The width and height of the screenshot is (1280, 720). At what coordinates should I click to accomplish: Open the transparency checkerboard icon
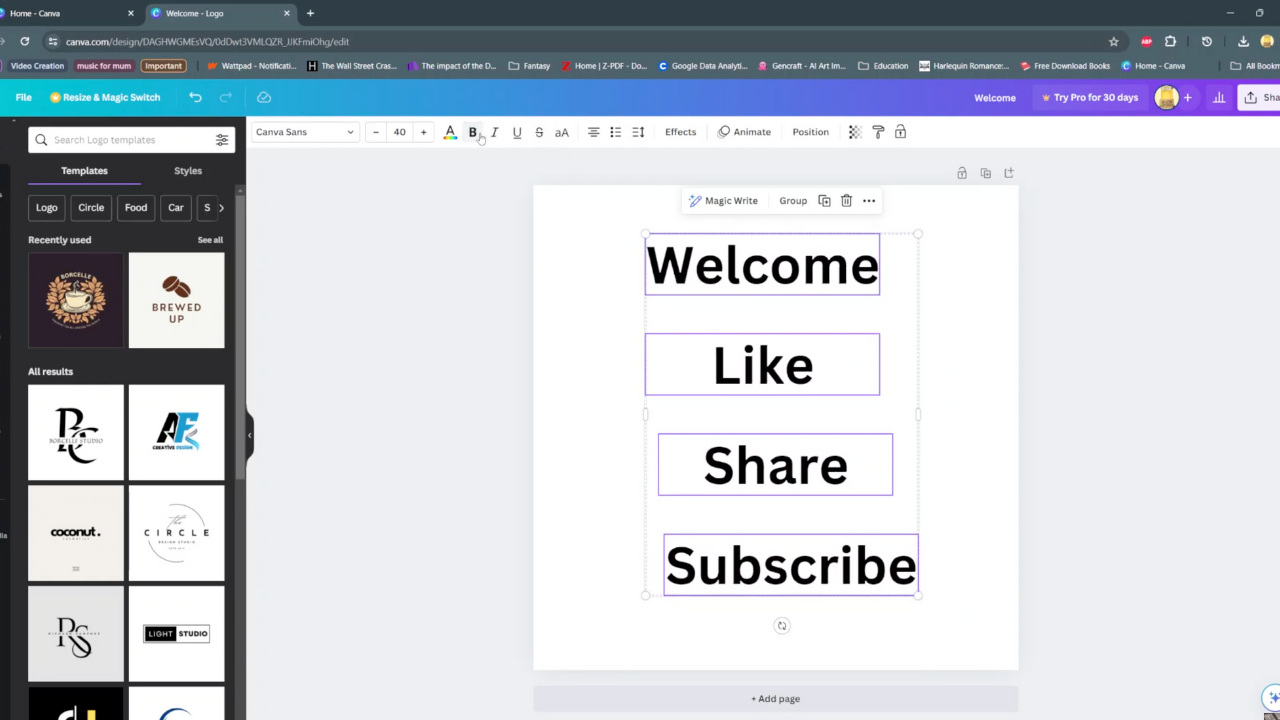click(x=855, y=132)
